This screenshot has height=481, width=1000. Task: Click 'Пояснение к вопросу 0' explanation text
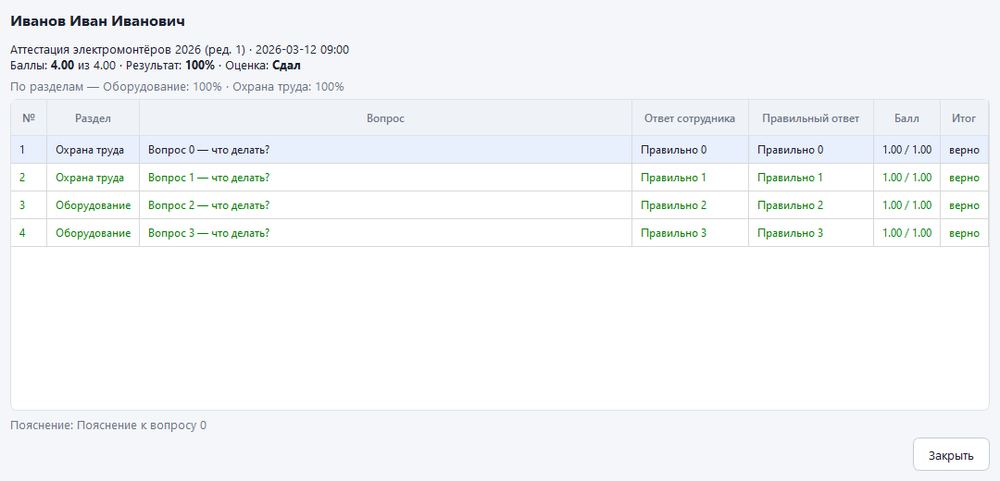(142, 426)
